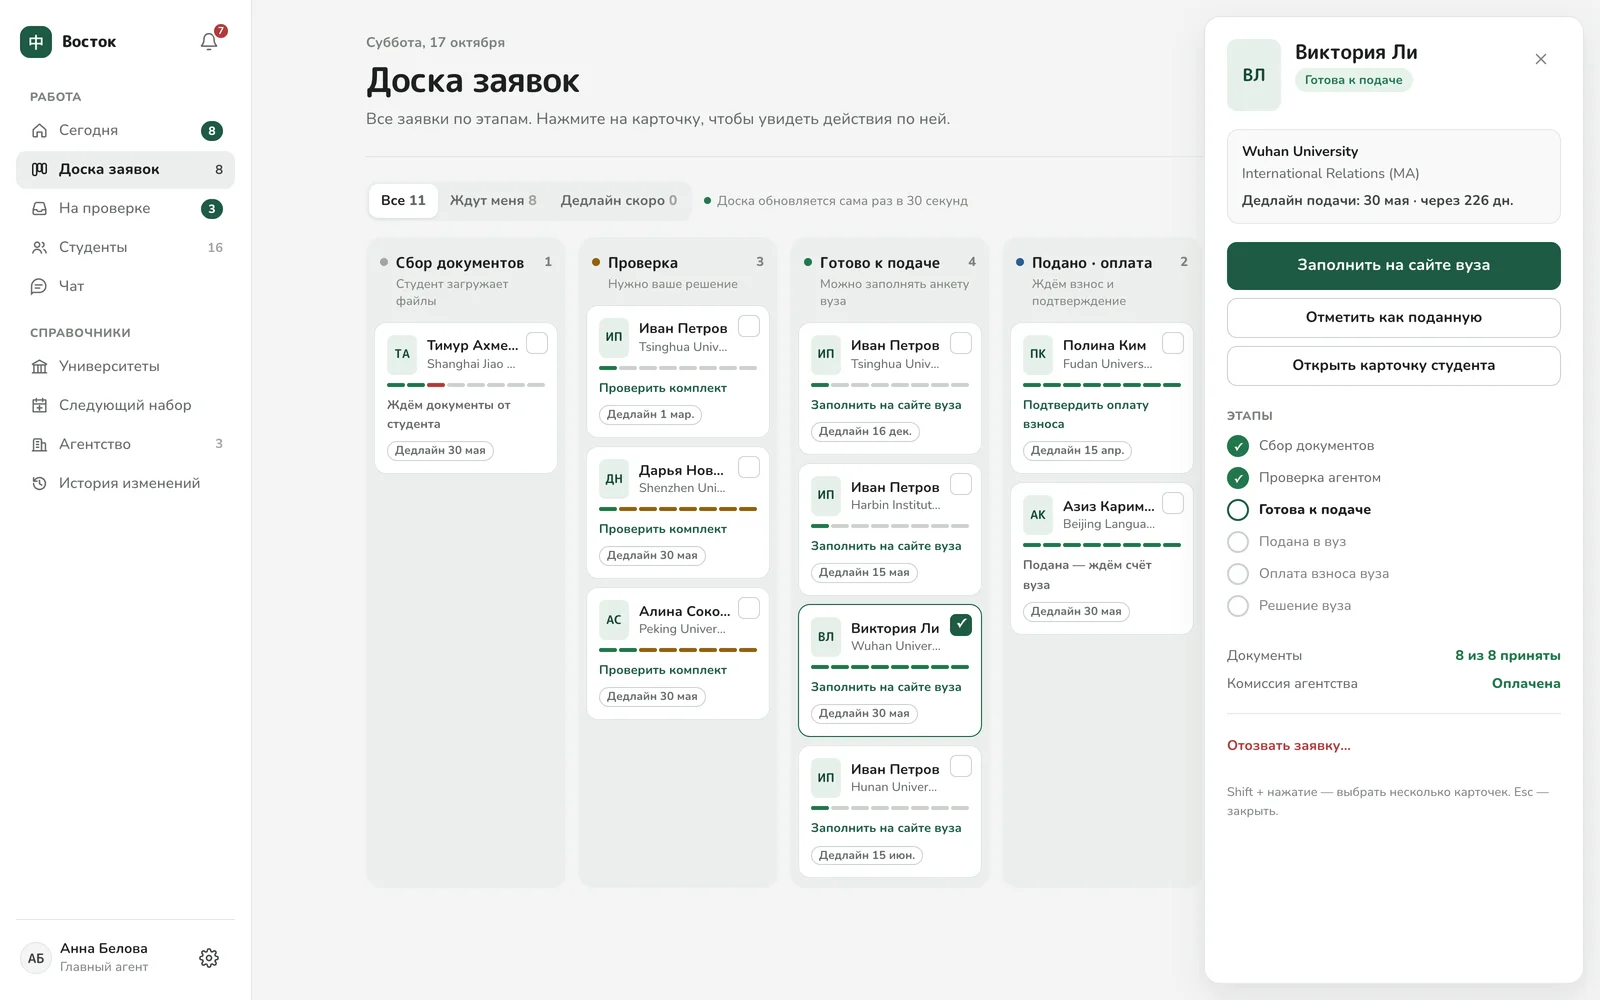Click ПК avatar on Полина Ким card
1600x1000 pixels.
click(1038, 354)
